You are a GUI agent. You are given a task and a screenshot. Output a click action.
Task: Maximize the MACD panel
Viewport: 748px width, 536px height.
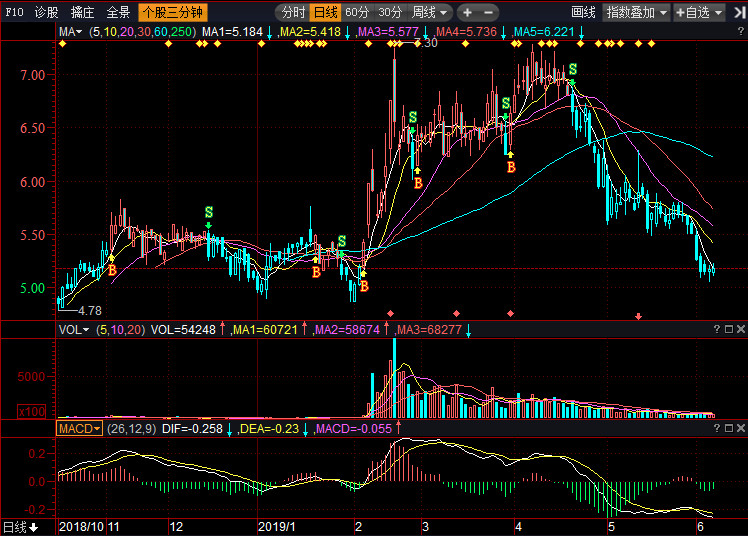click(x=728, y=428)
